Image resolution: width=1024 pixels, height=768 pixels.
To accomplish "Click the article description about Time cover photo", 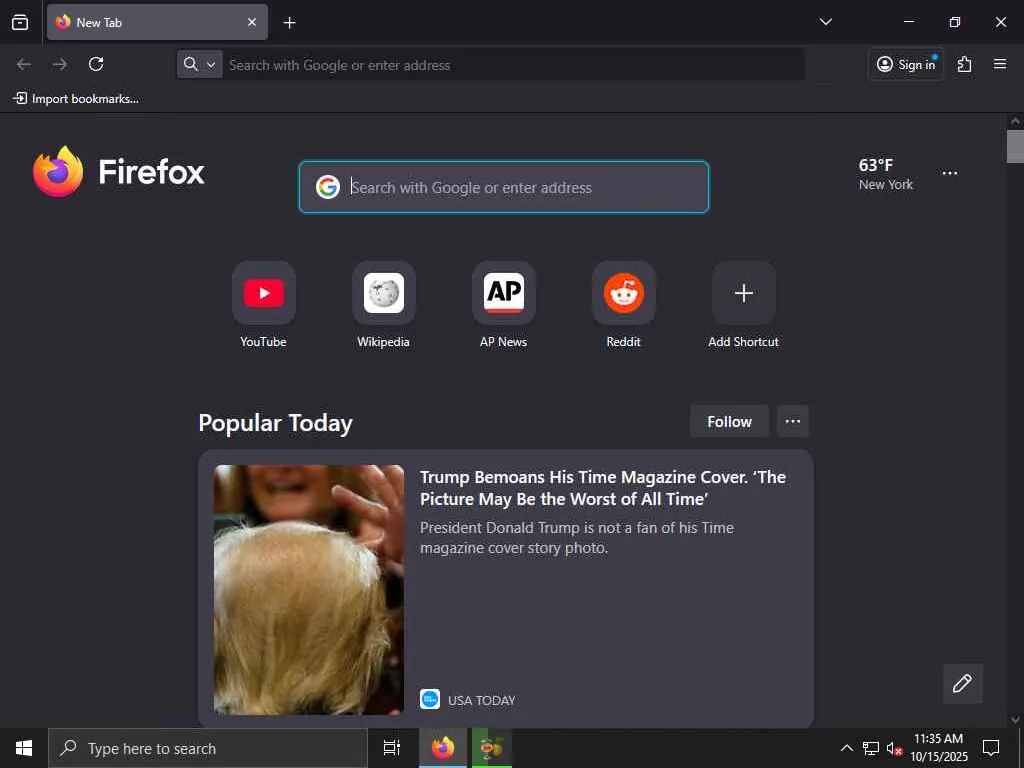I will (x=577, y=537).
